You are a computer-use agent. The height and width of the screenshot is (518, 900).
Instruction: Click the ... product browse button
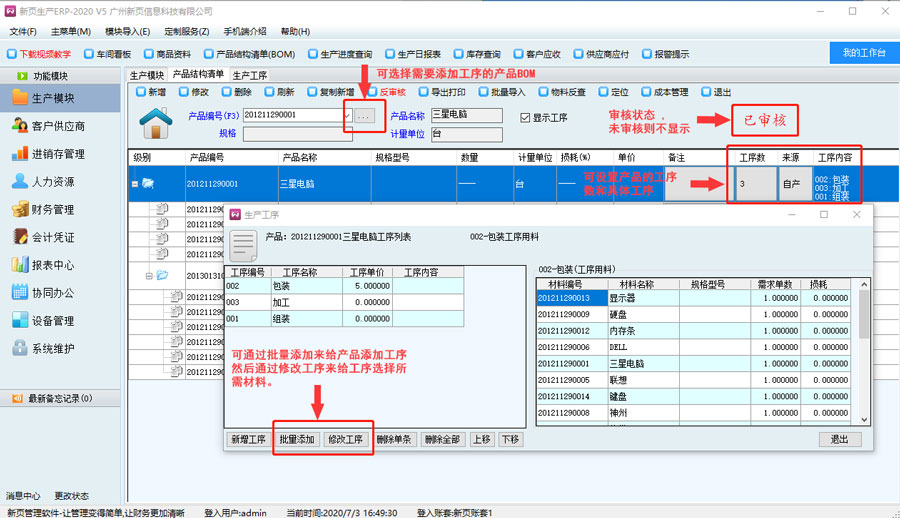coord(364,116)
